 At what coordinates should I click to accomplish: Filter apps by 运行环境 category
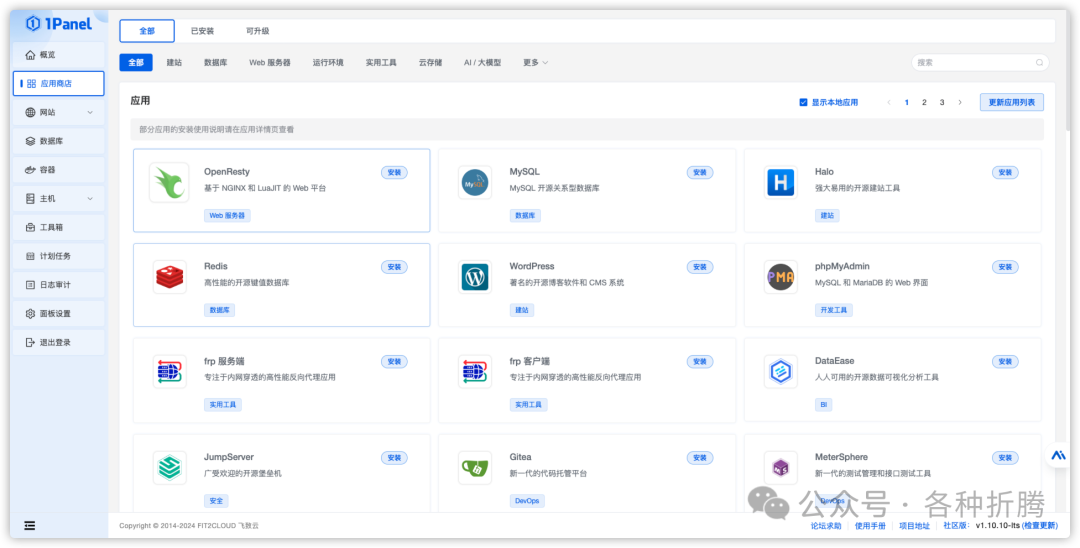click(328, 62)
